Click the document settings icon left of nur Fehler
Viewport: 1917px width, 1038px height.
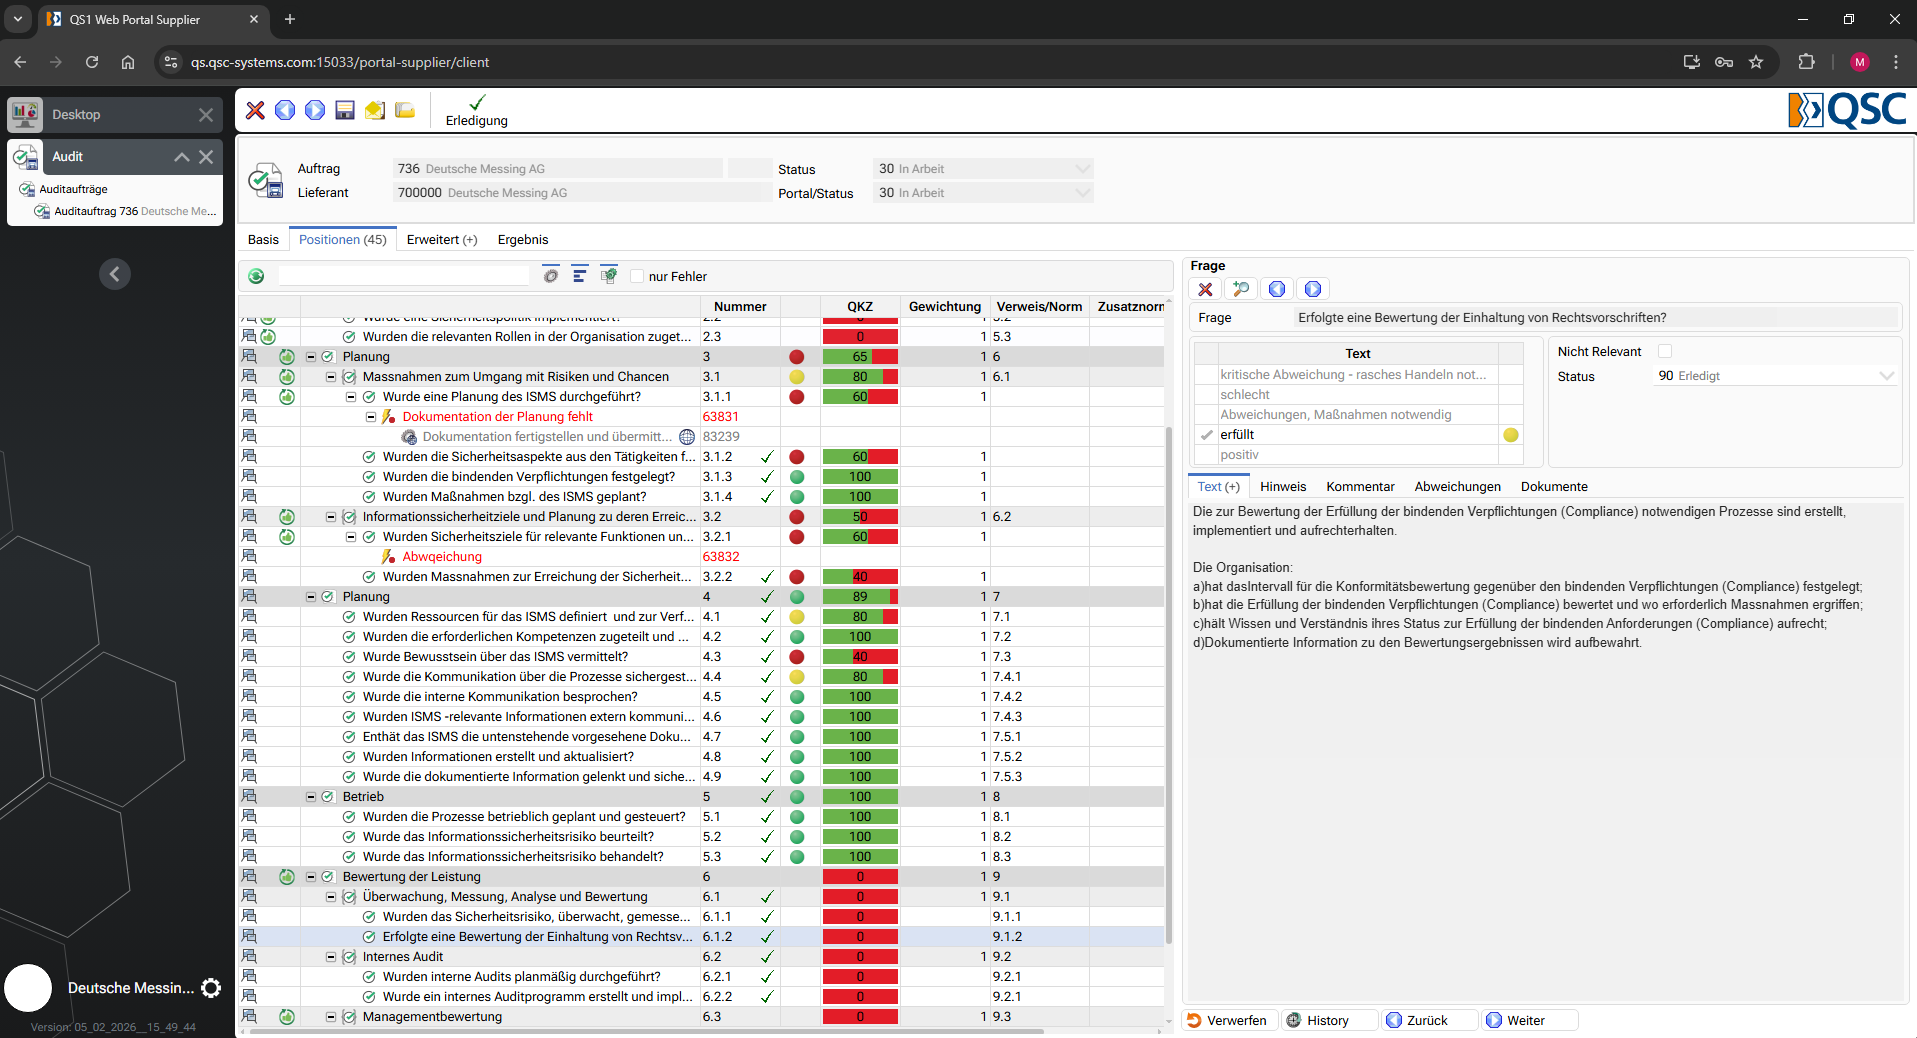(x=609, y=276)
